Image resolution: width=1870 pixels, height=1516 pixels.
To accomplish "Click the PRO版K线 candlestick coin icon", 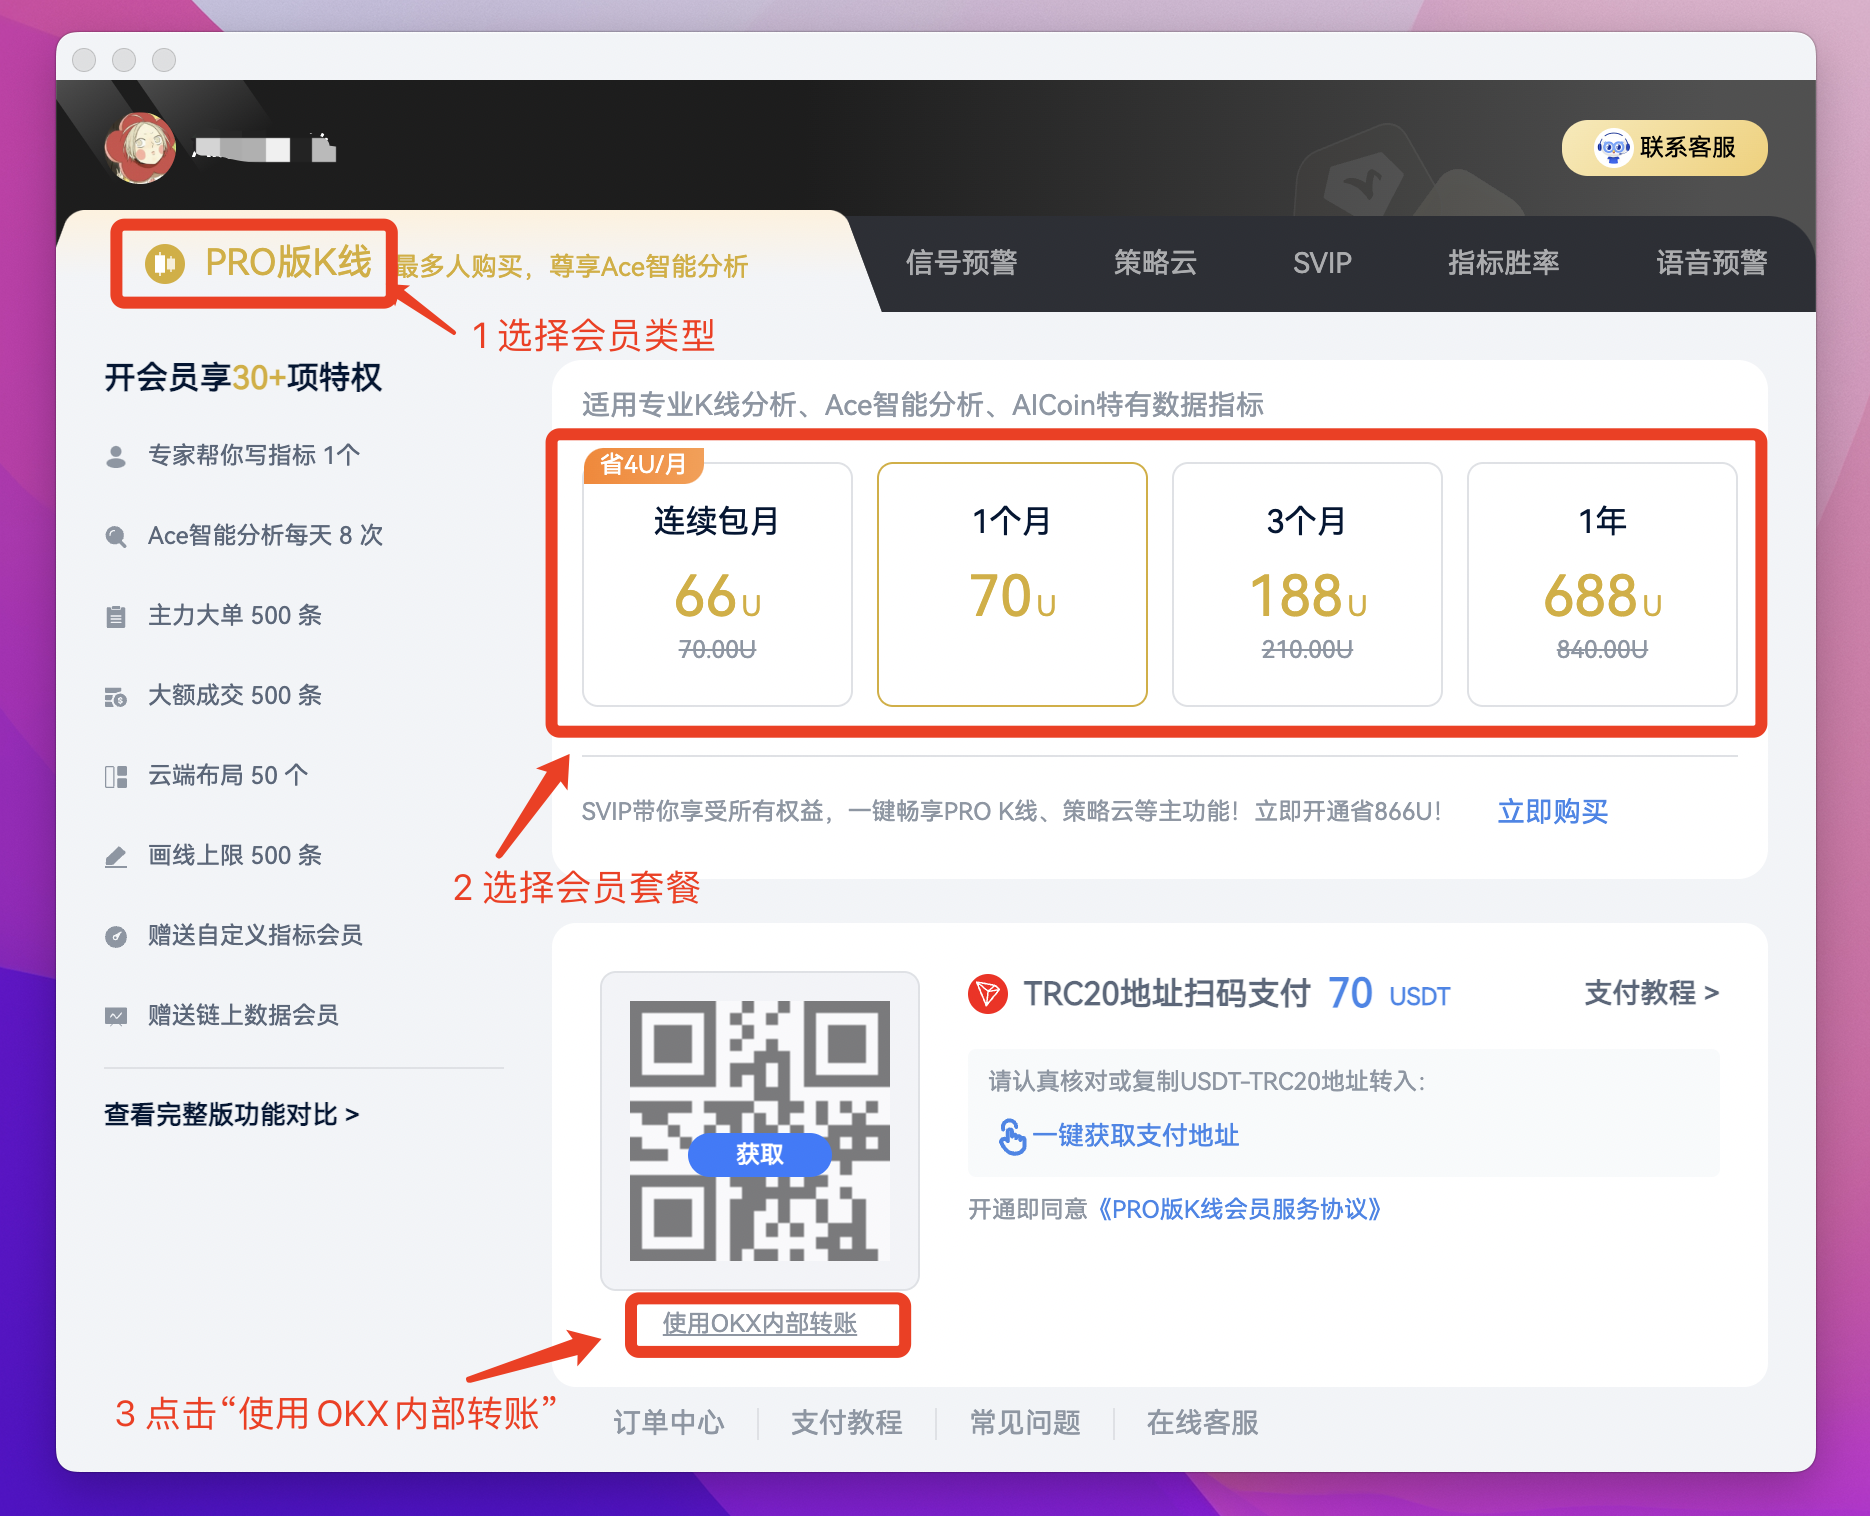I will [165, 263].
